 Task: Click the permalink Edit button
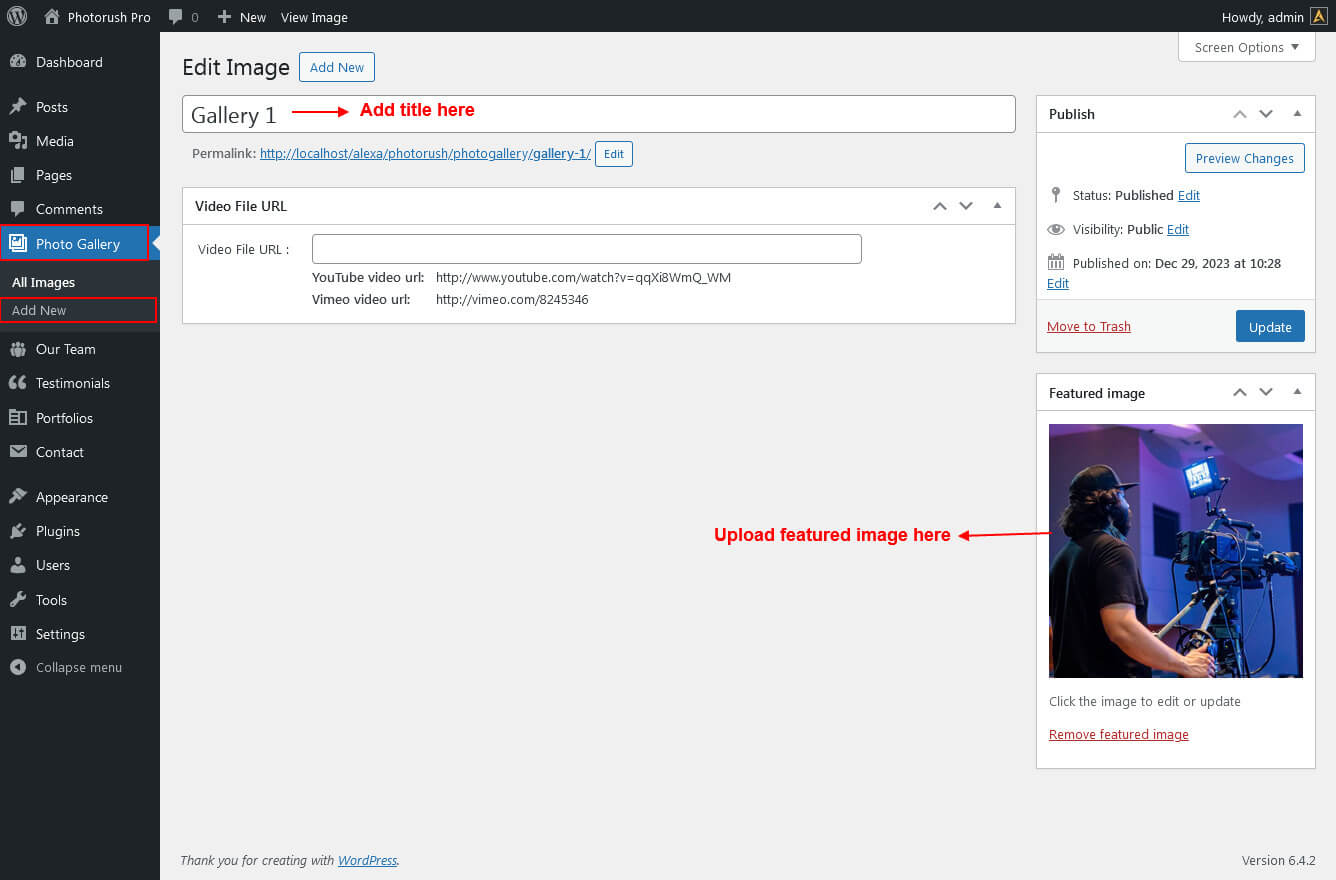coord(614,154)
